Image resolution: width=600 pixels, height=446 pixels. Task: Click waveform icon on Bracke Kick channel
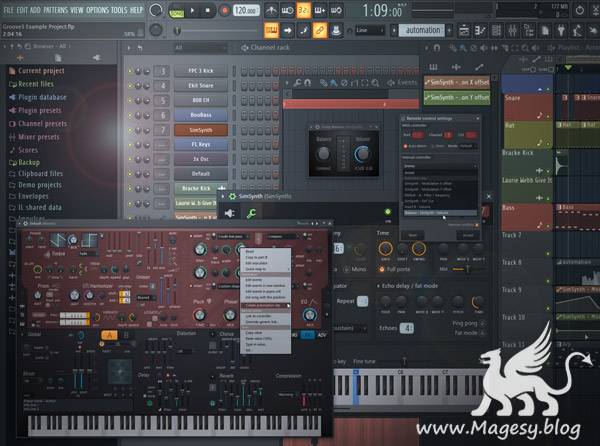click(x=222, y=188)
